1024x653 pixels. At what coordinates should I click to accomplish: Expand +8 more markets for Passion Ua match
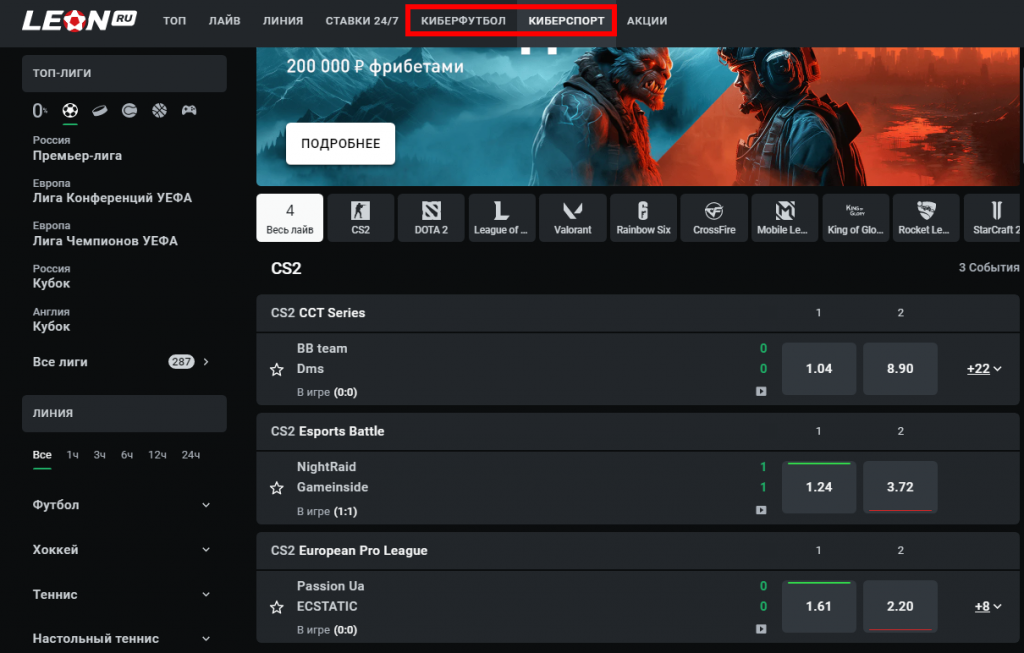[x=988, y=607]
